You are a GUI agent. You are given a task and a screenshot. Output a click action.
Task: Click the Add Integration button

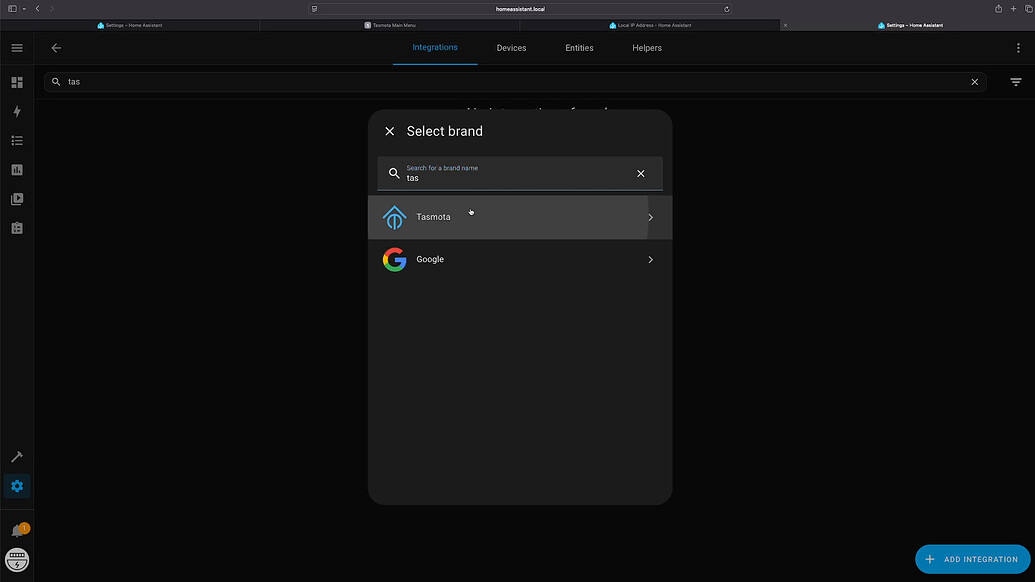coord(971,559)
